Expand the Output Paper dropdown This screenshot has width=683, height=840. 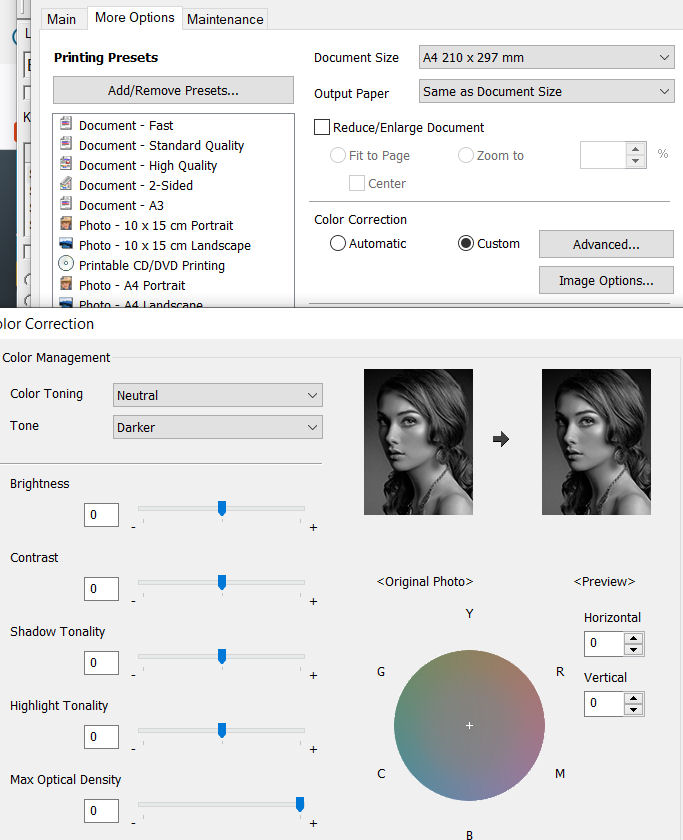click(546, 92)
